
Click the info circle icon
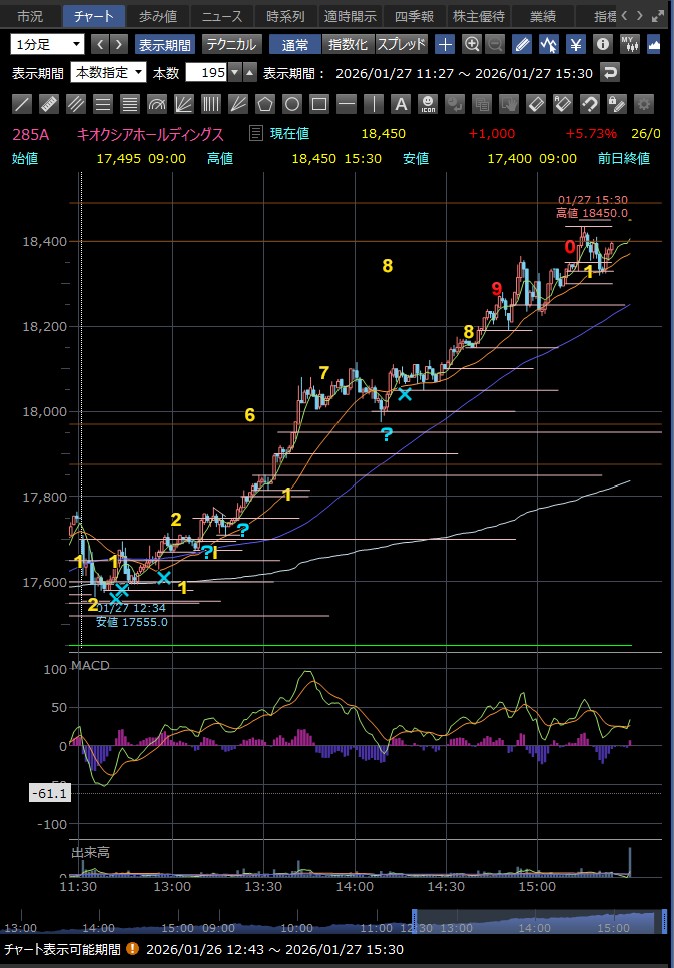pyautogui.click(x=602, y=44)
